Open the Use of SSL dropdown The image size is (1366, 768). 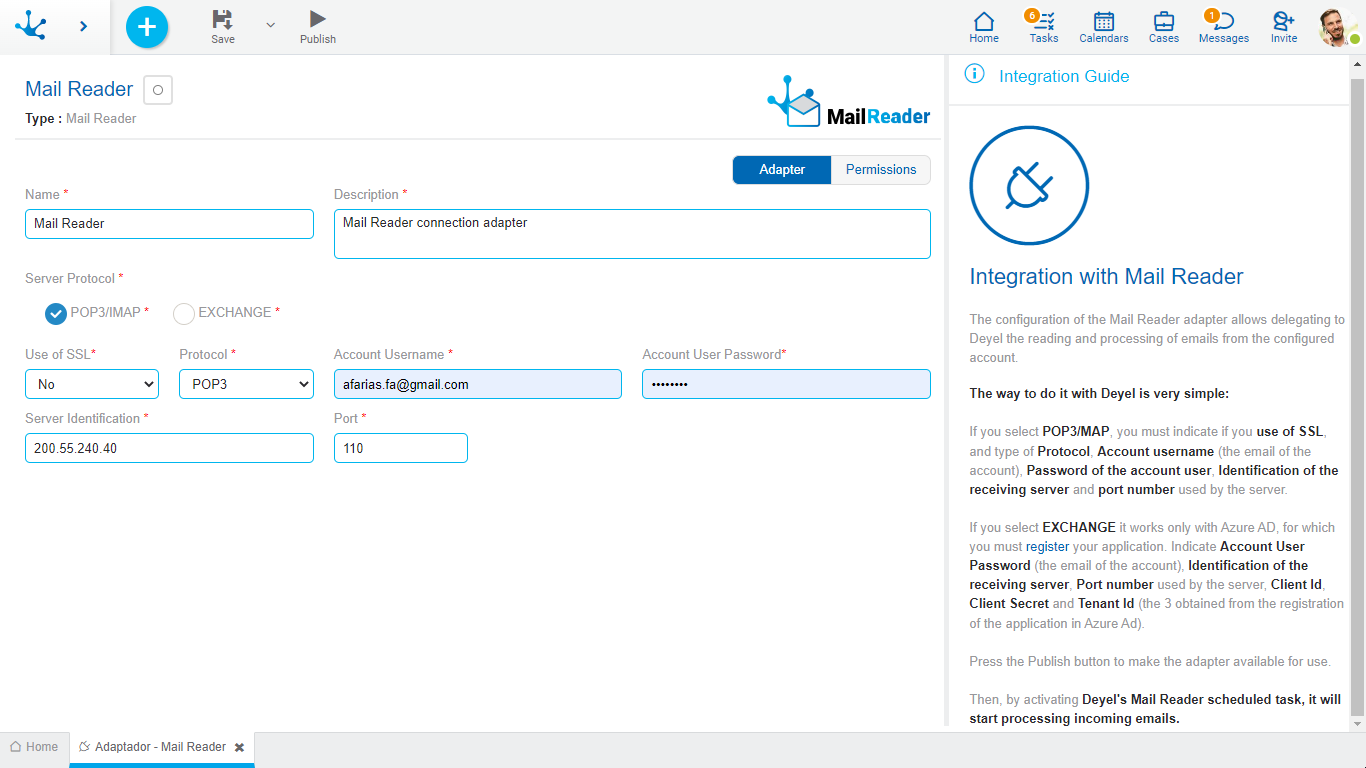pyautogui.click(x=92, y=384)
